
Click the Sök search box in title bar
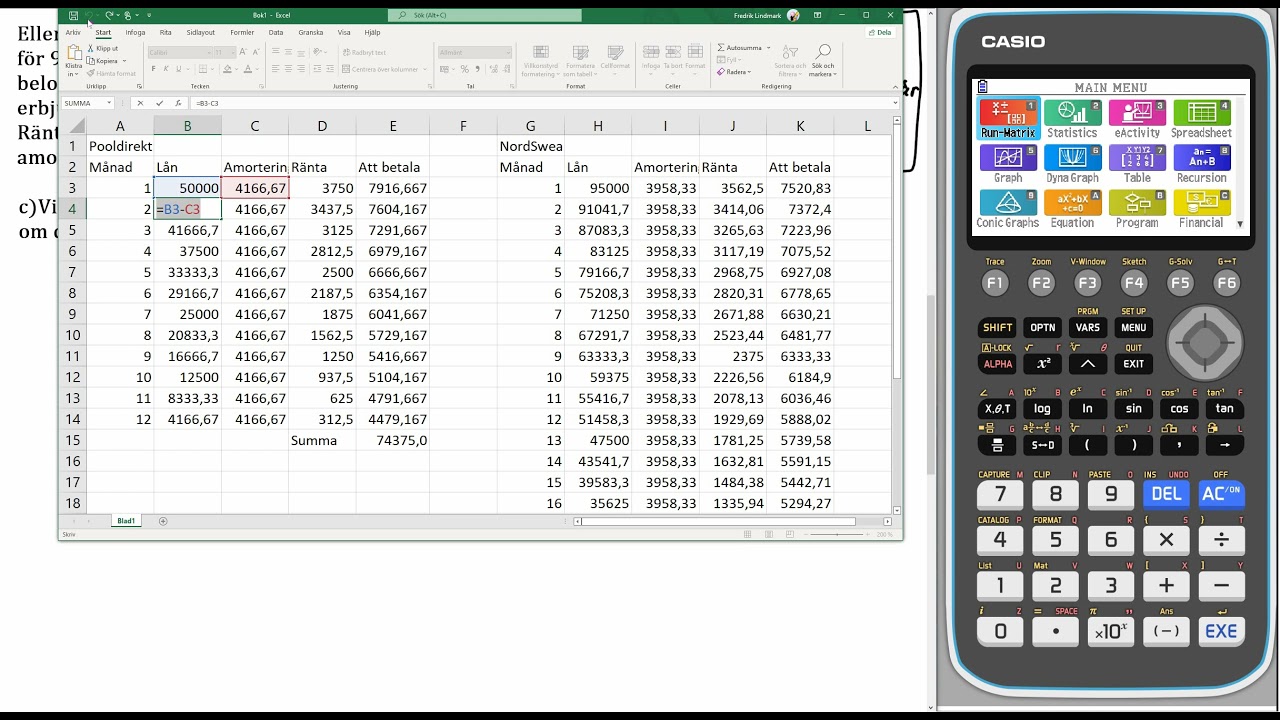[x=484, y=16]
